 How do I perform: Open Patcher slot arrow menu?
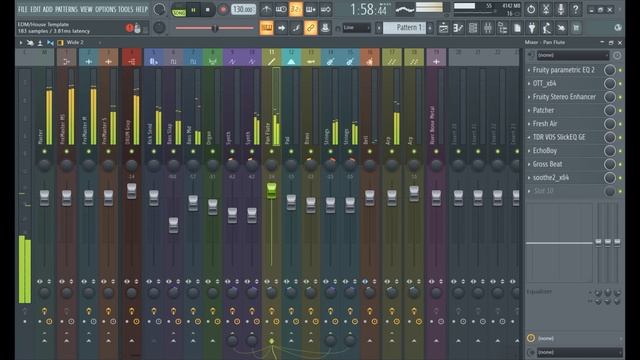[x=529, y=111]
